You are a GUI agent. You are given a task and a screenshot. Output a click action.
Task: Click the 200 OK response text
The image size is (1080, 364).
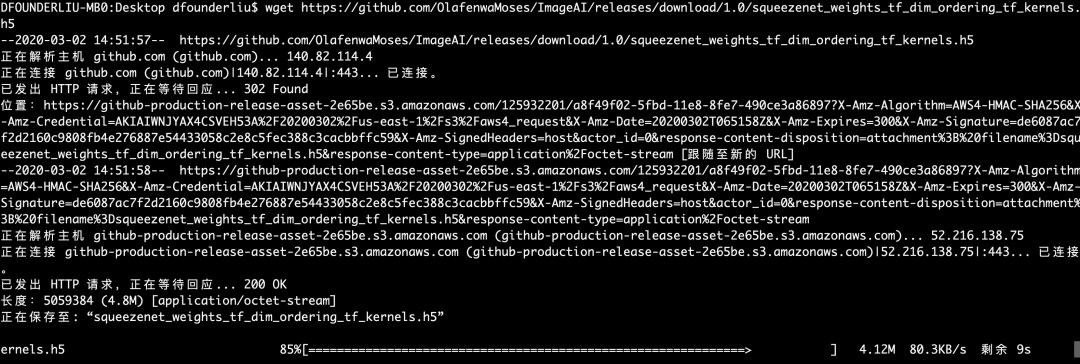tap(265, 284)
